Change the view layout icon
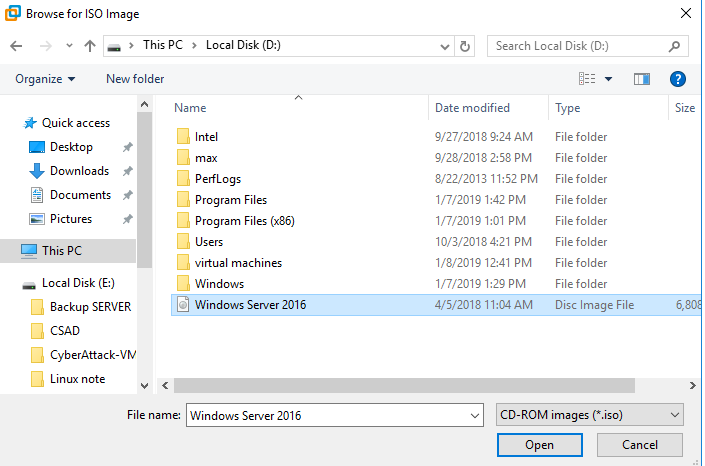The image size is (705, 466). (x=587, y=79)
